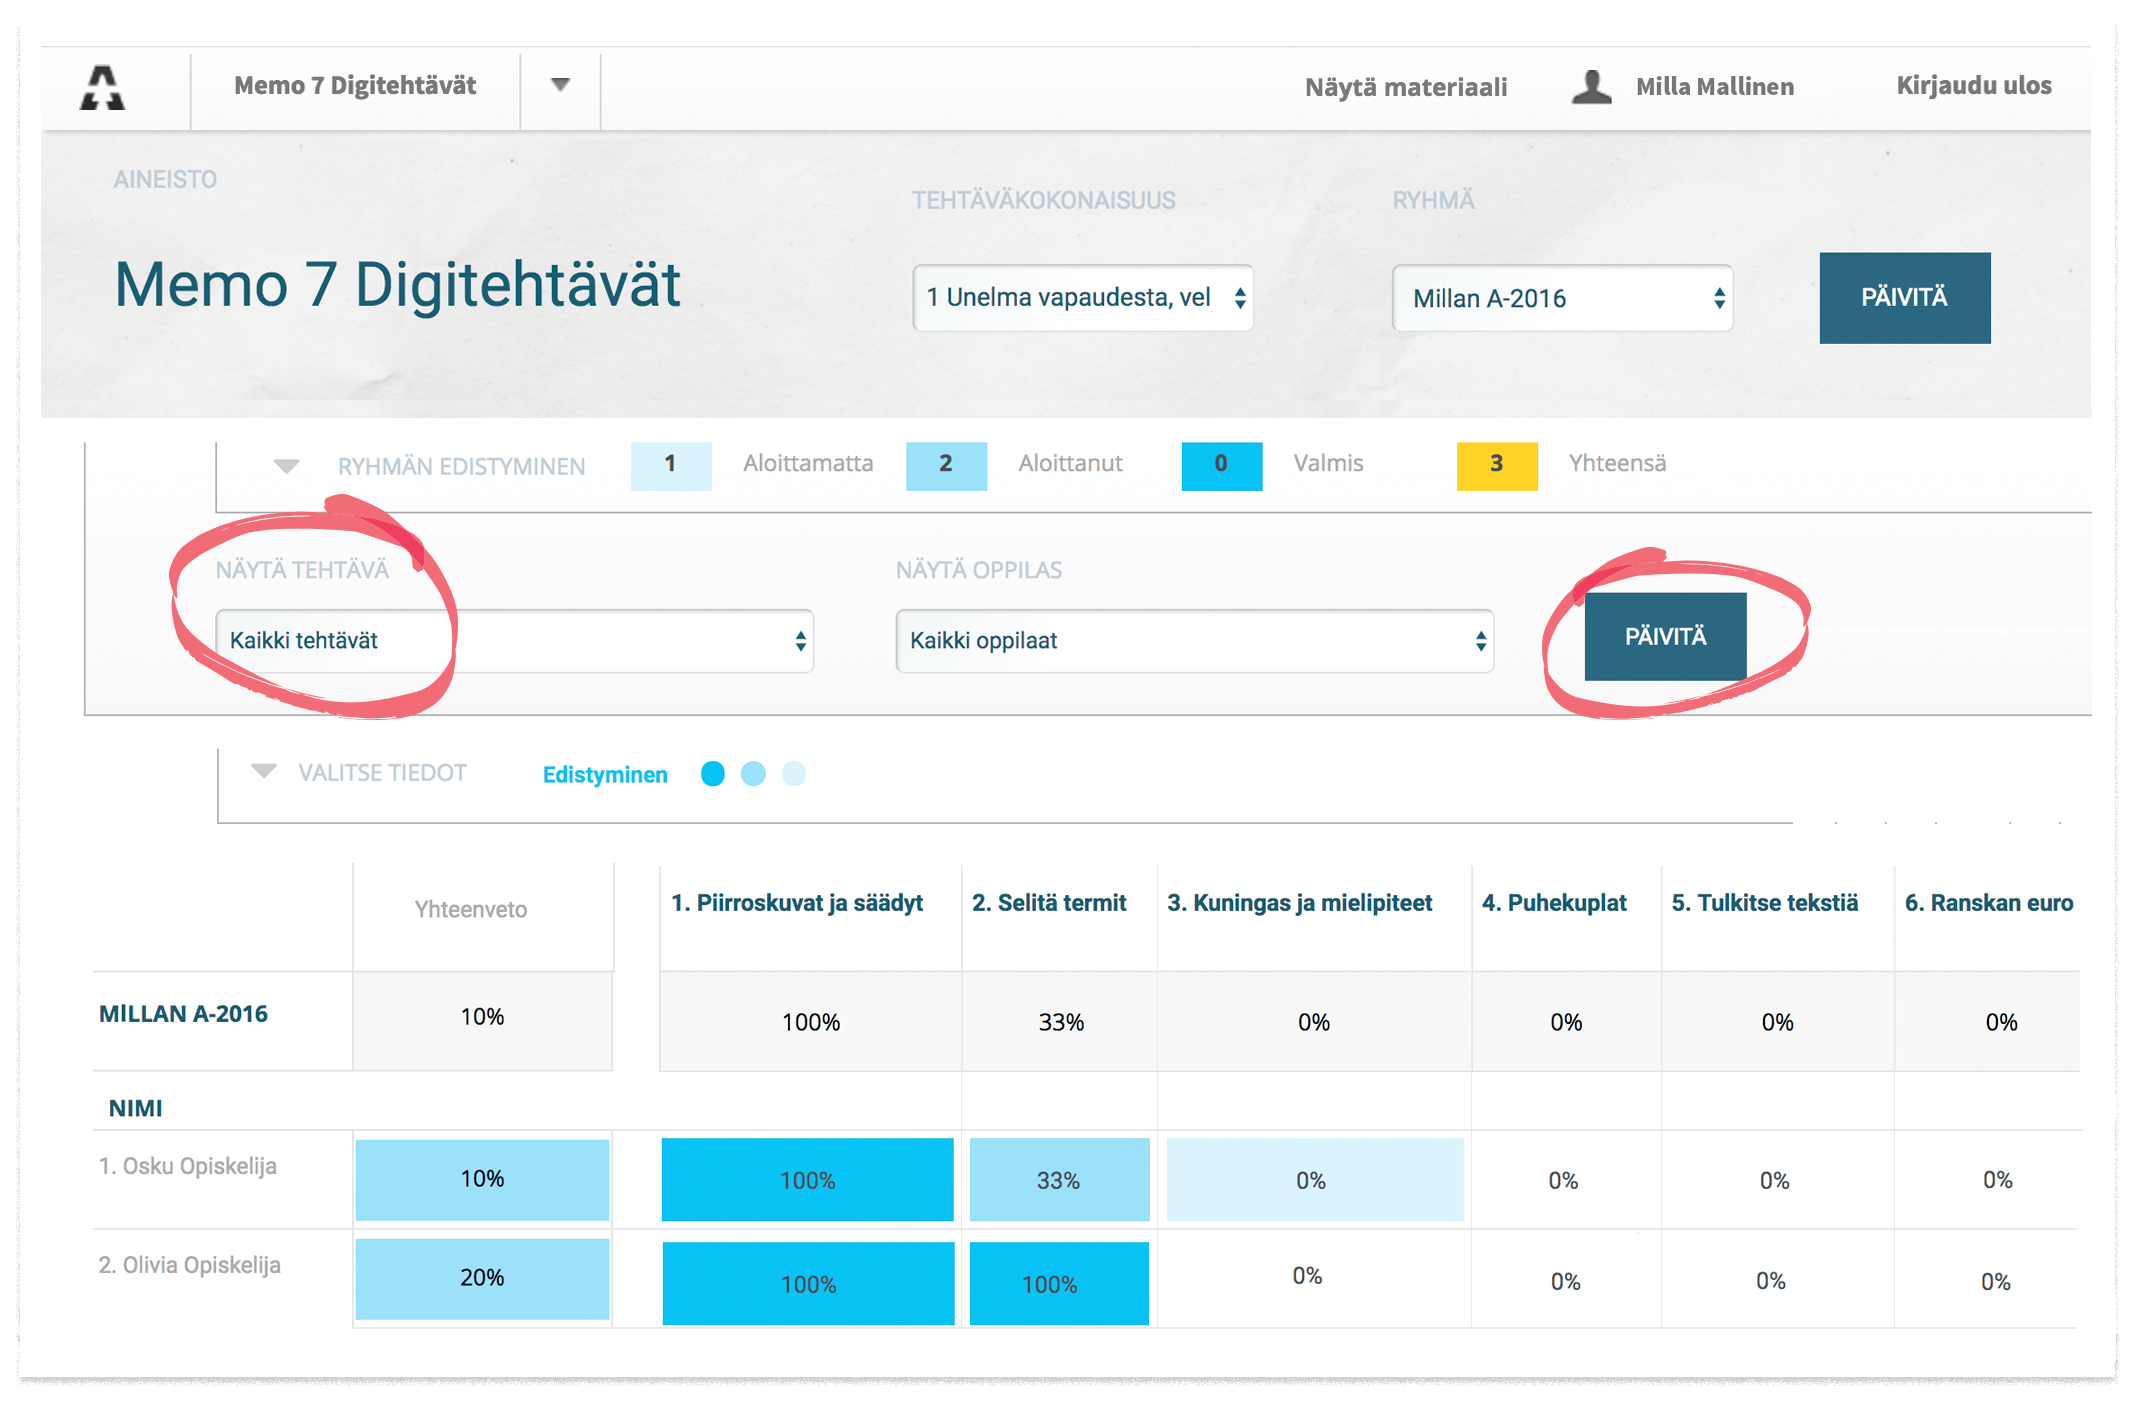The height and width of the screenshot is (1406, 2138).
Task: Open Näytä materiaali link
Action: [1406, 87]
